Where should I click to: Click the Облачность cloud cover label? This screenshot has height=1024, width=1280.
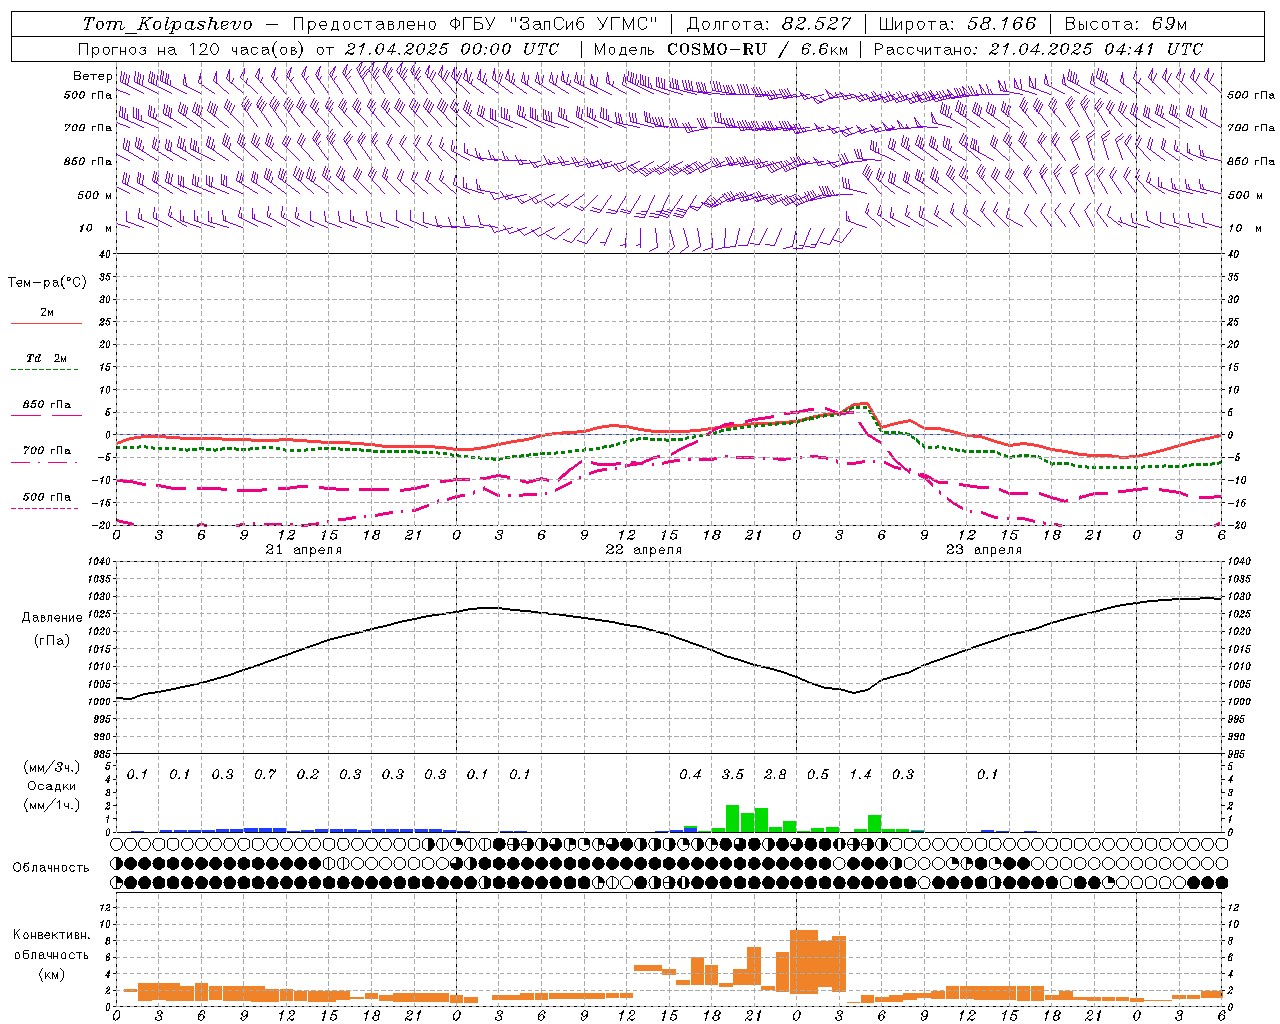tap(51, 868)
